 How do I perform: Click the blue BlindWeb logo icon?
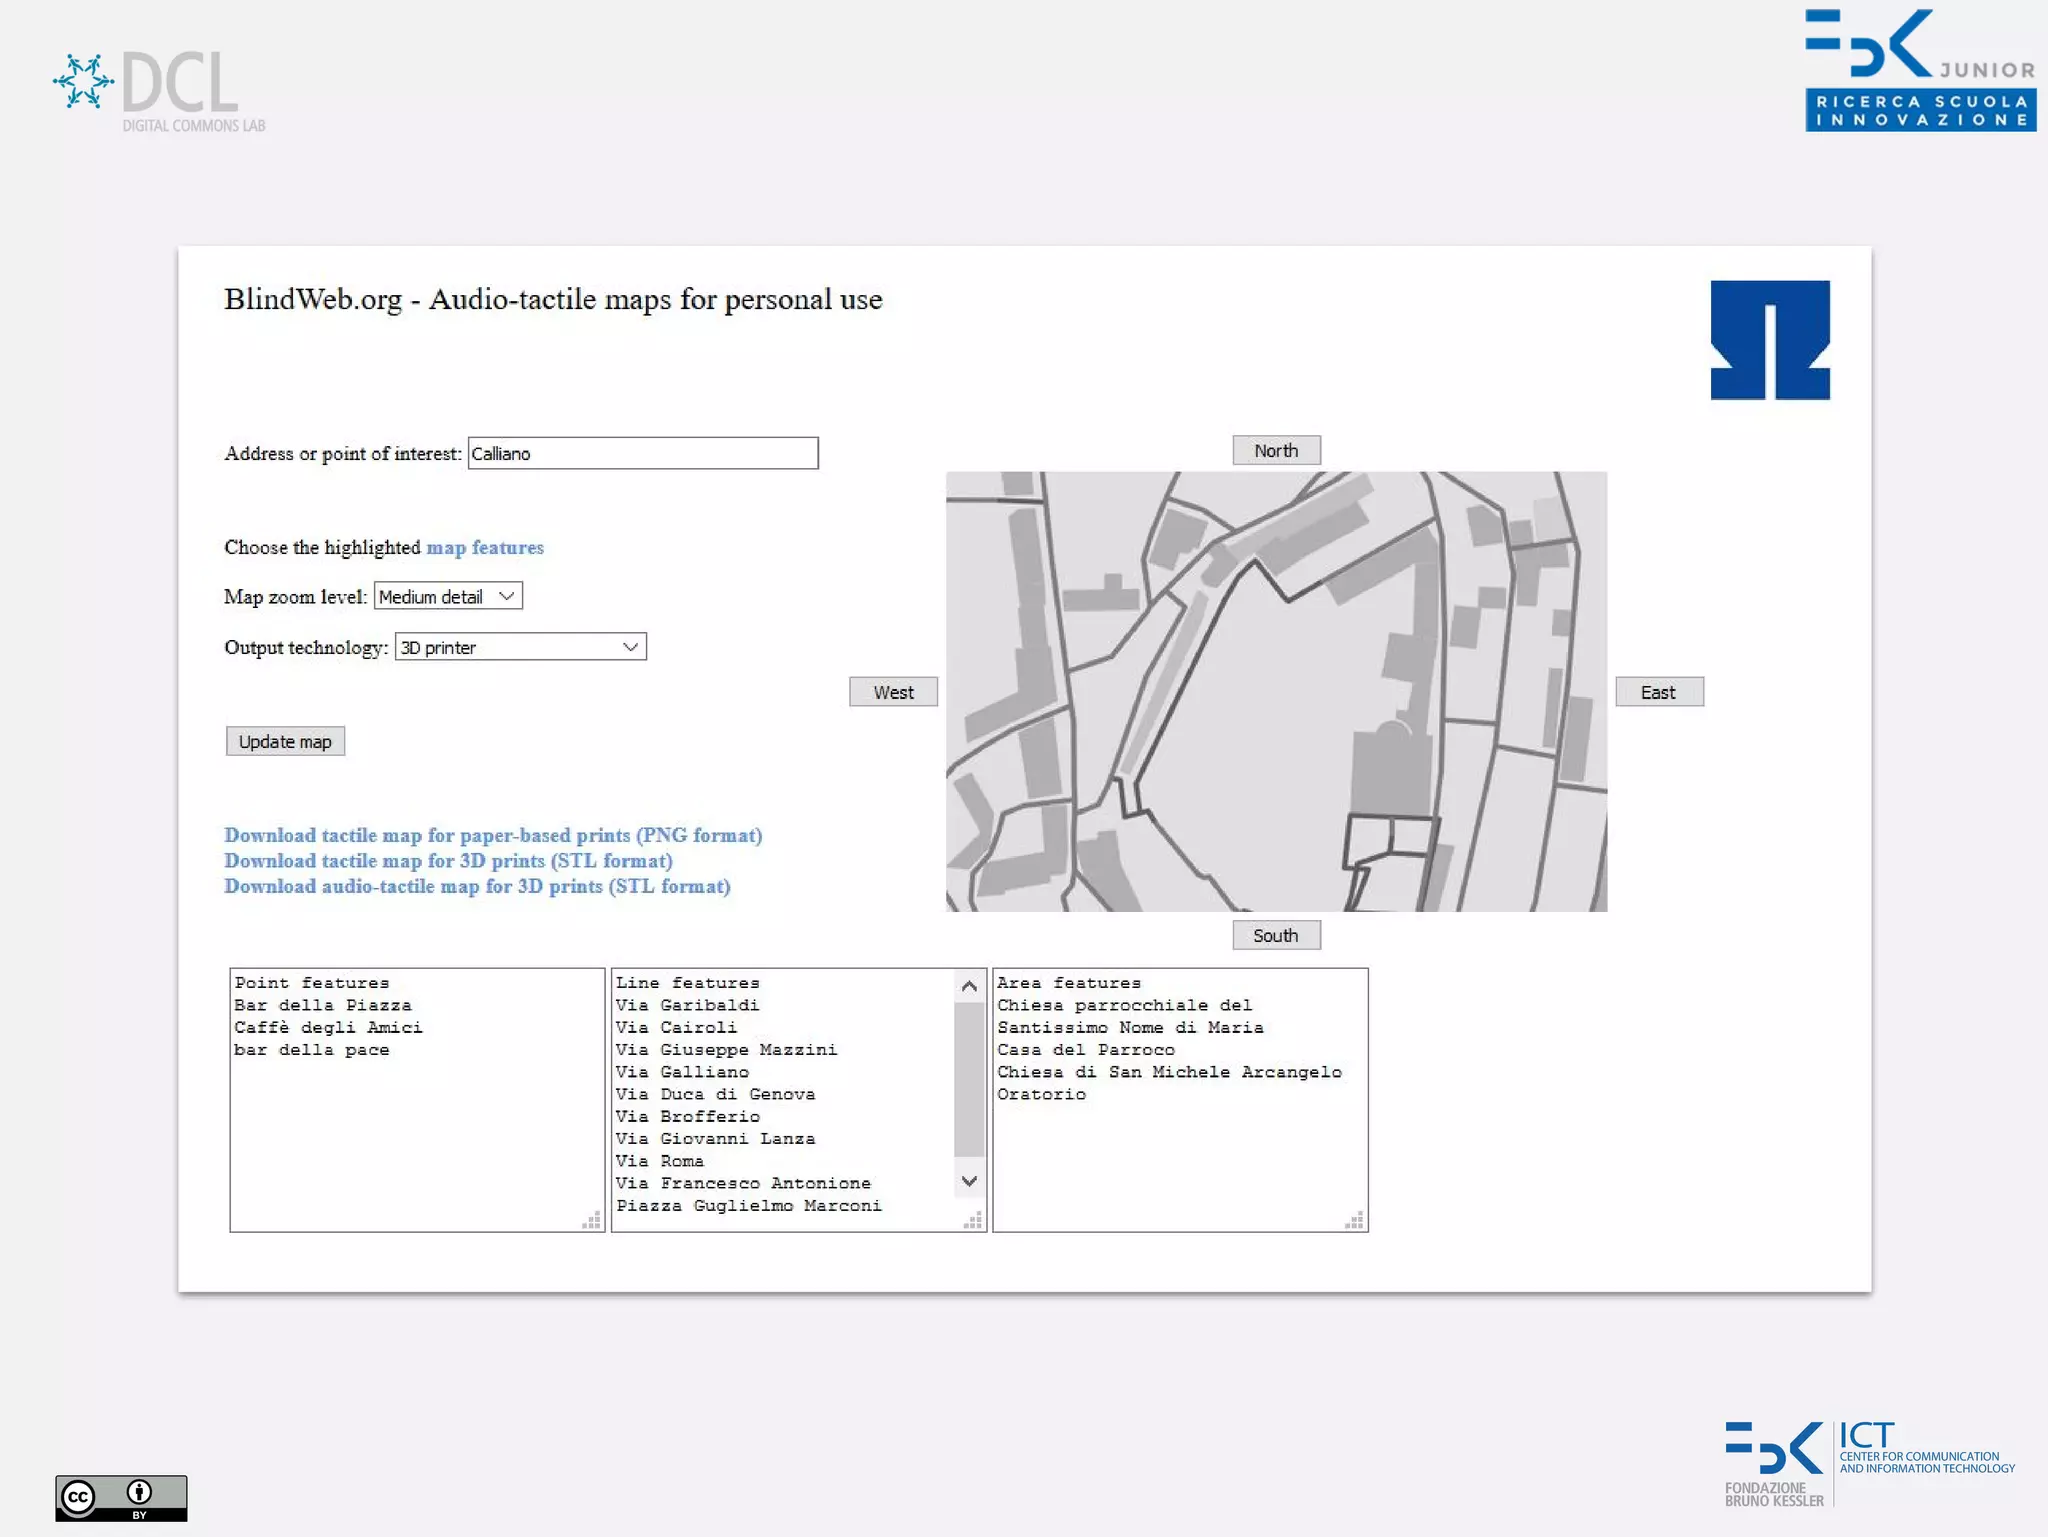1769,340
